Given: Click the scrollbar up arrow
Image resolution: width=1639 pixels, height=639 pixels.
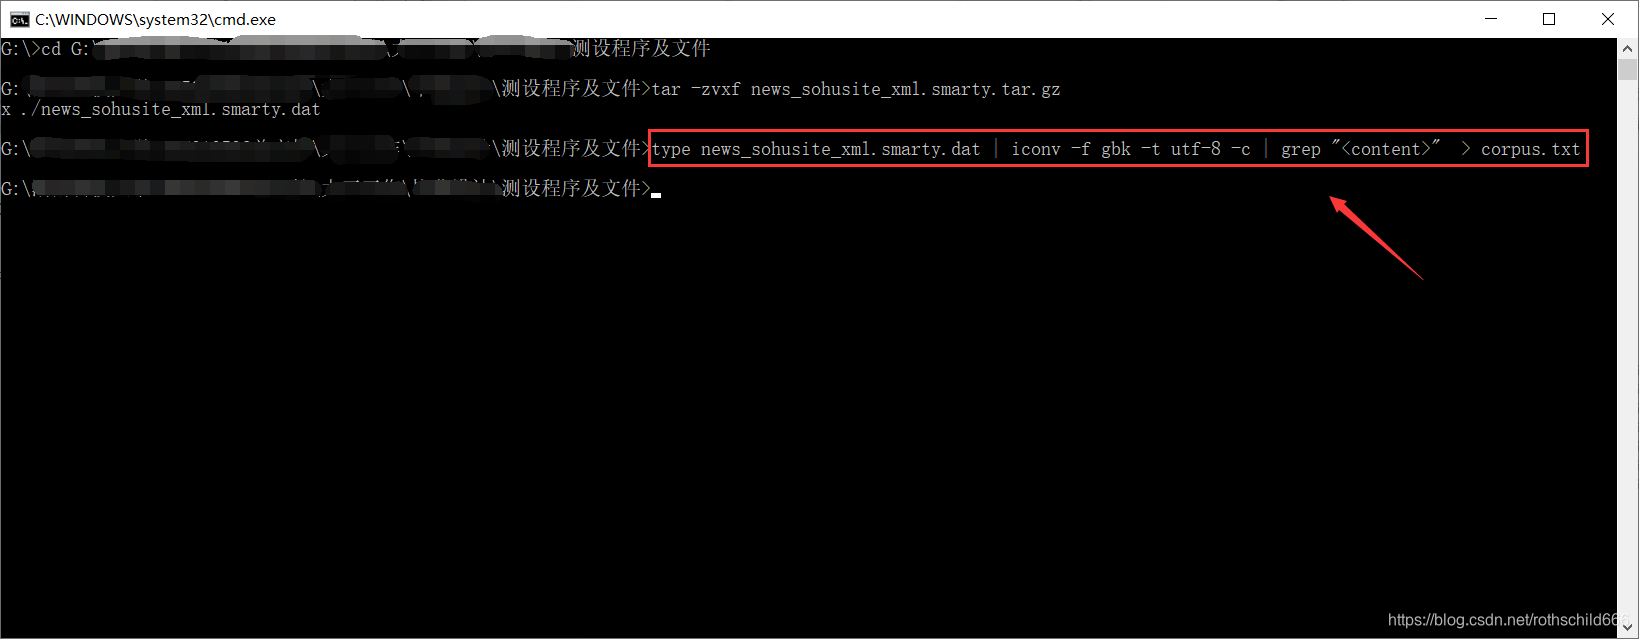Looking at the screenshot, I should [x=1628, y=47].
